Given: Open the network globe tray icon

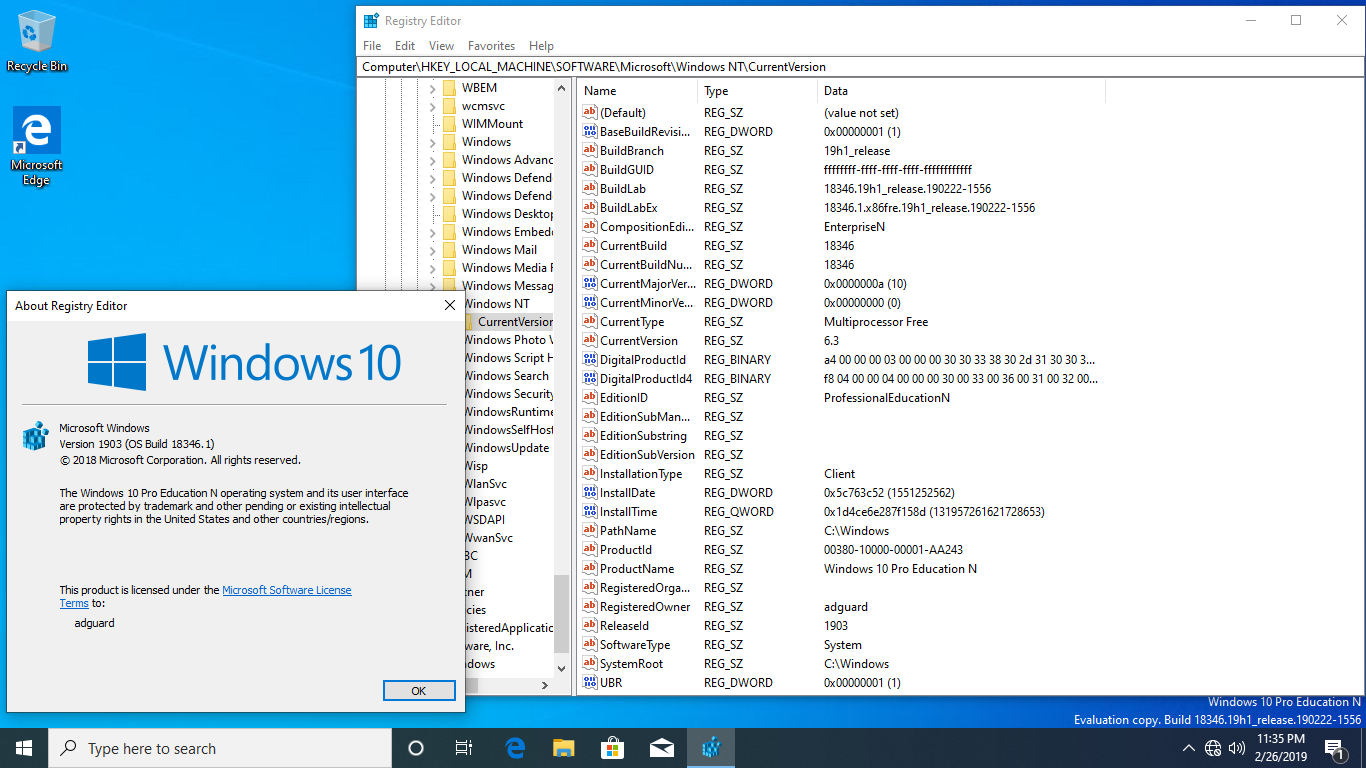Looking at the screenshot, I should pyautogui.click(x=1213, y=748).
